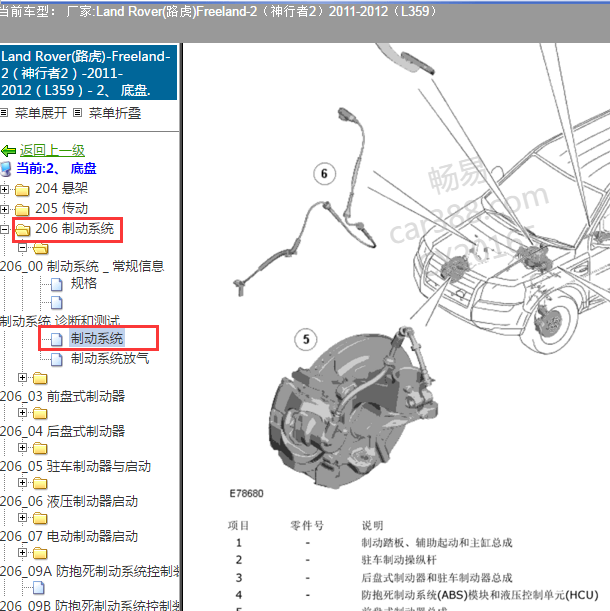Click the 说明 table column header

pos(373,526)
